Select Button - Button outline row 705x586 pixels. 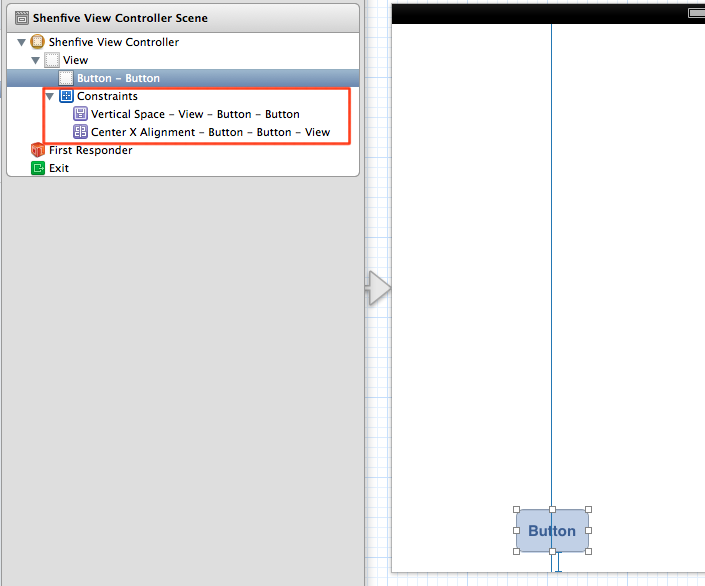pos(183,78)
